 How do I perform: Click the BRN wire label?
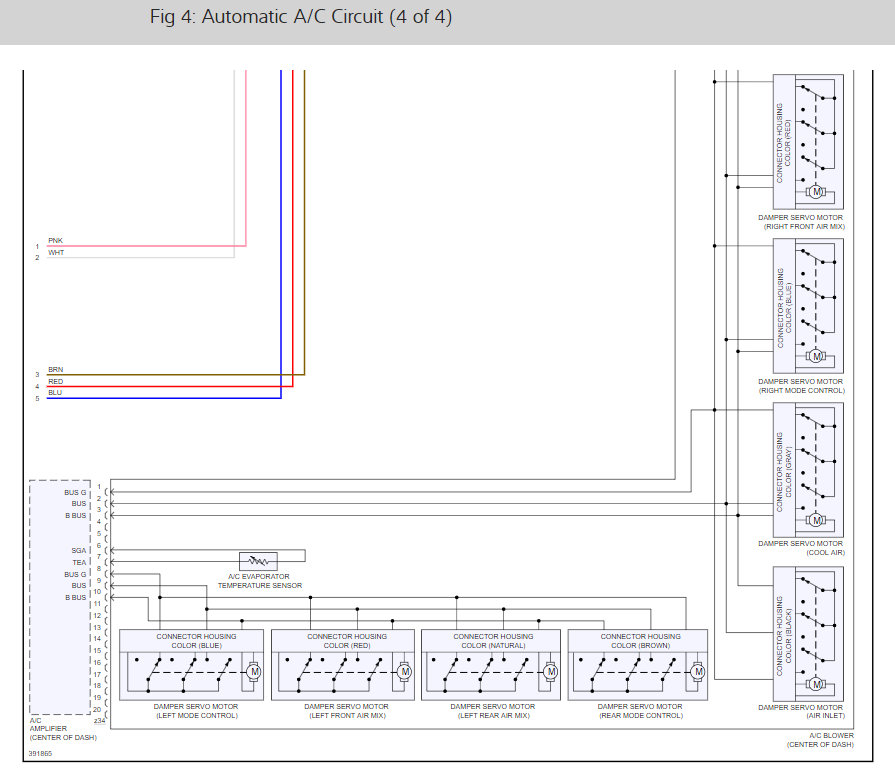point(55,369)
